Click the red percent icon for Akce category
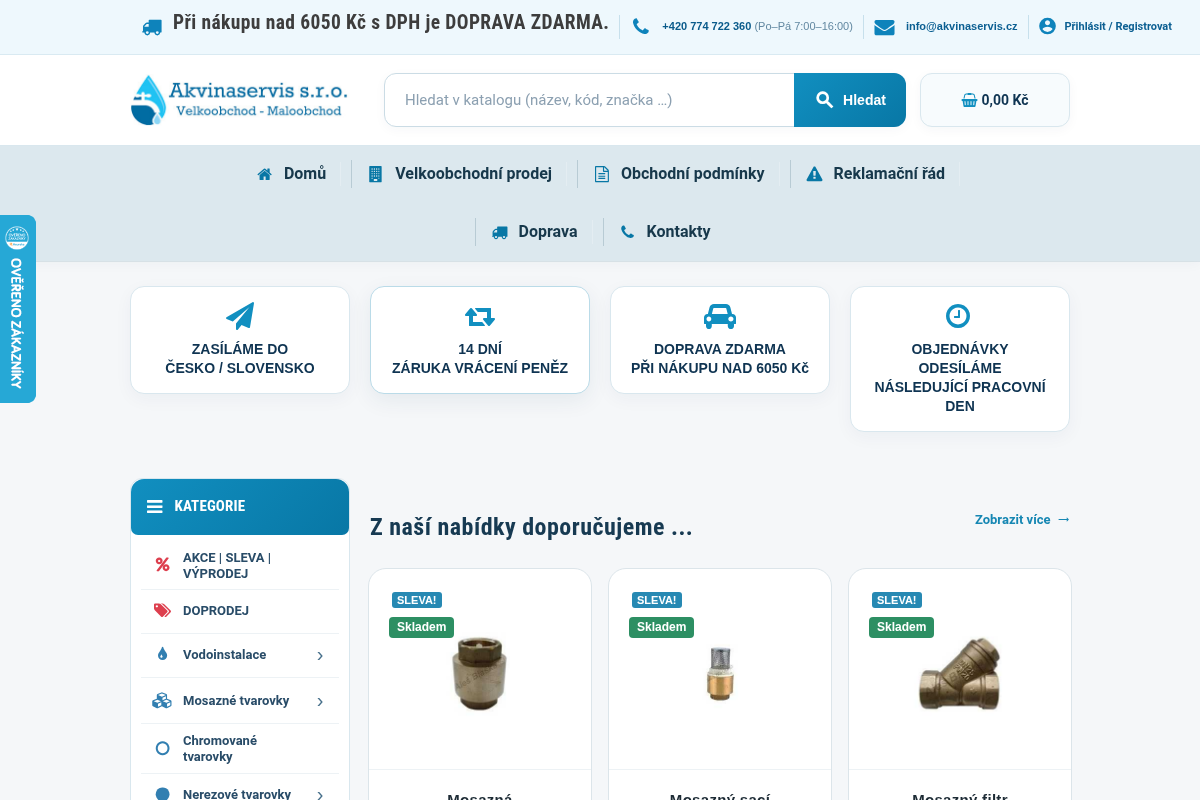The image size is (1200, 800). [x=162, y=564]
